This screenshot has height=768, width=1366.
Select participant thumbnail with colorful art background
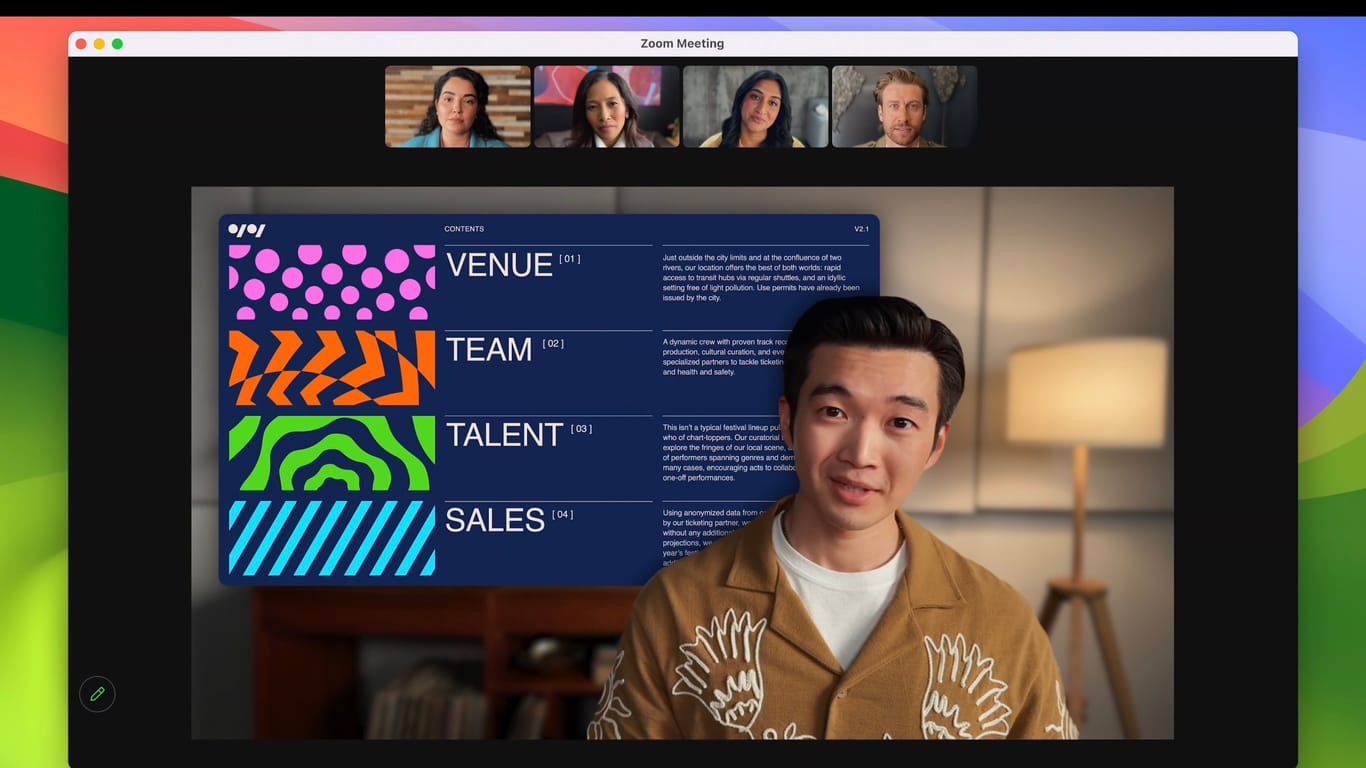[x=607, y=107]
